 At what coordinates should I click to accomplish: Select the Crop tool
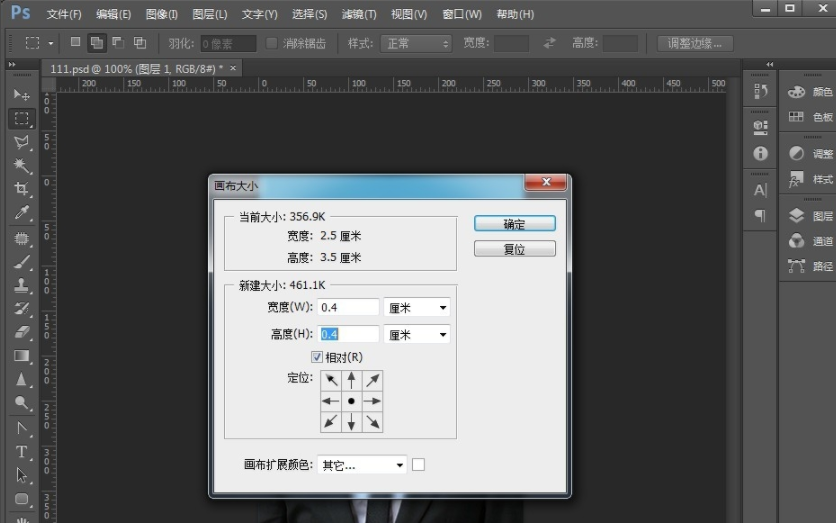(21, 189)
